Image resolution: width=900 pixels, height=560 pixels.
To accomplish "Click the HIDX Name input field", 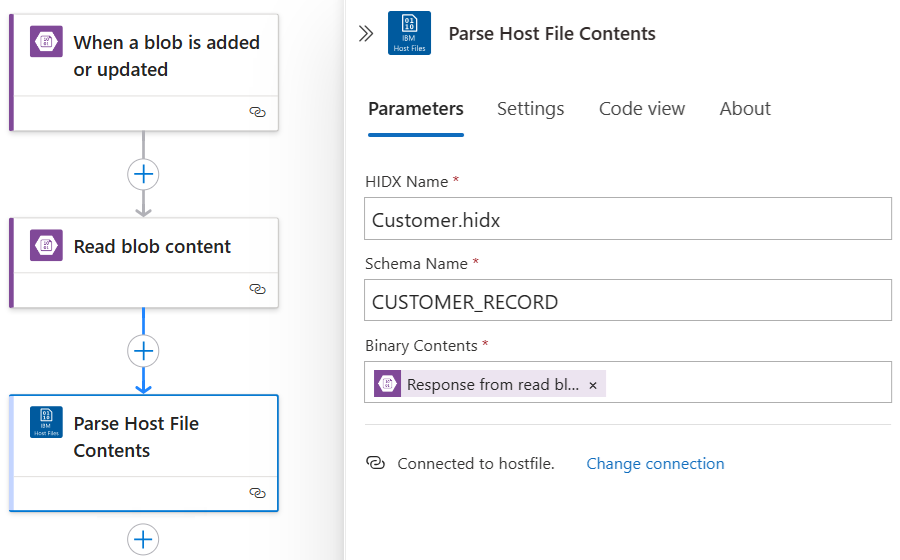I will (x=627, y=219).
